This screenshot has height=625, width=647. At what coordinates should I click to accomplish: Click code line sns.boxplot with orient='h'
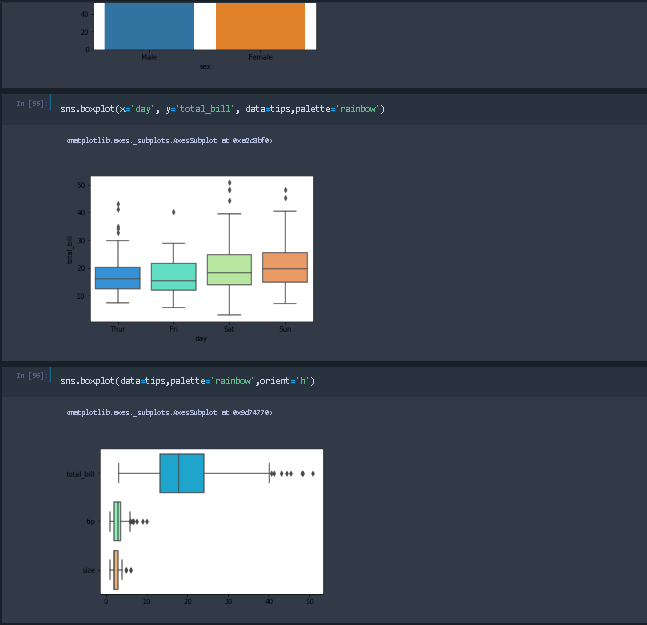(x=187, y=381)
